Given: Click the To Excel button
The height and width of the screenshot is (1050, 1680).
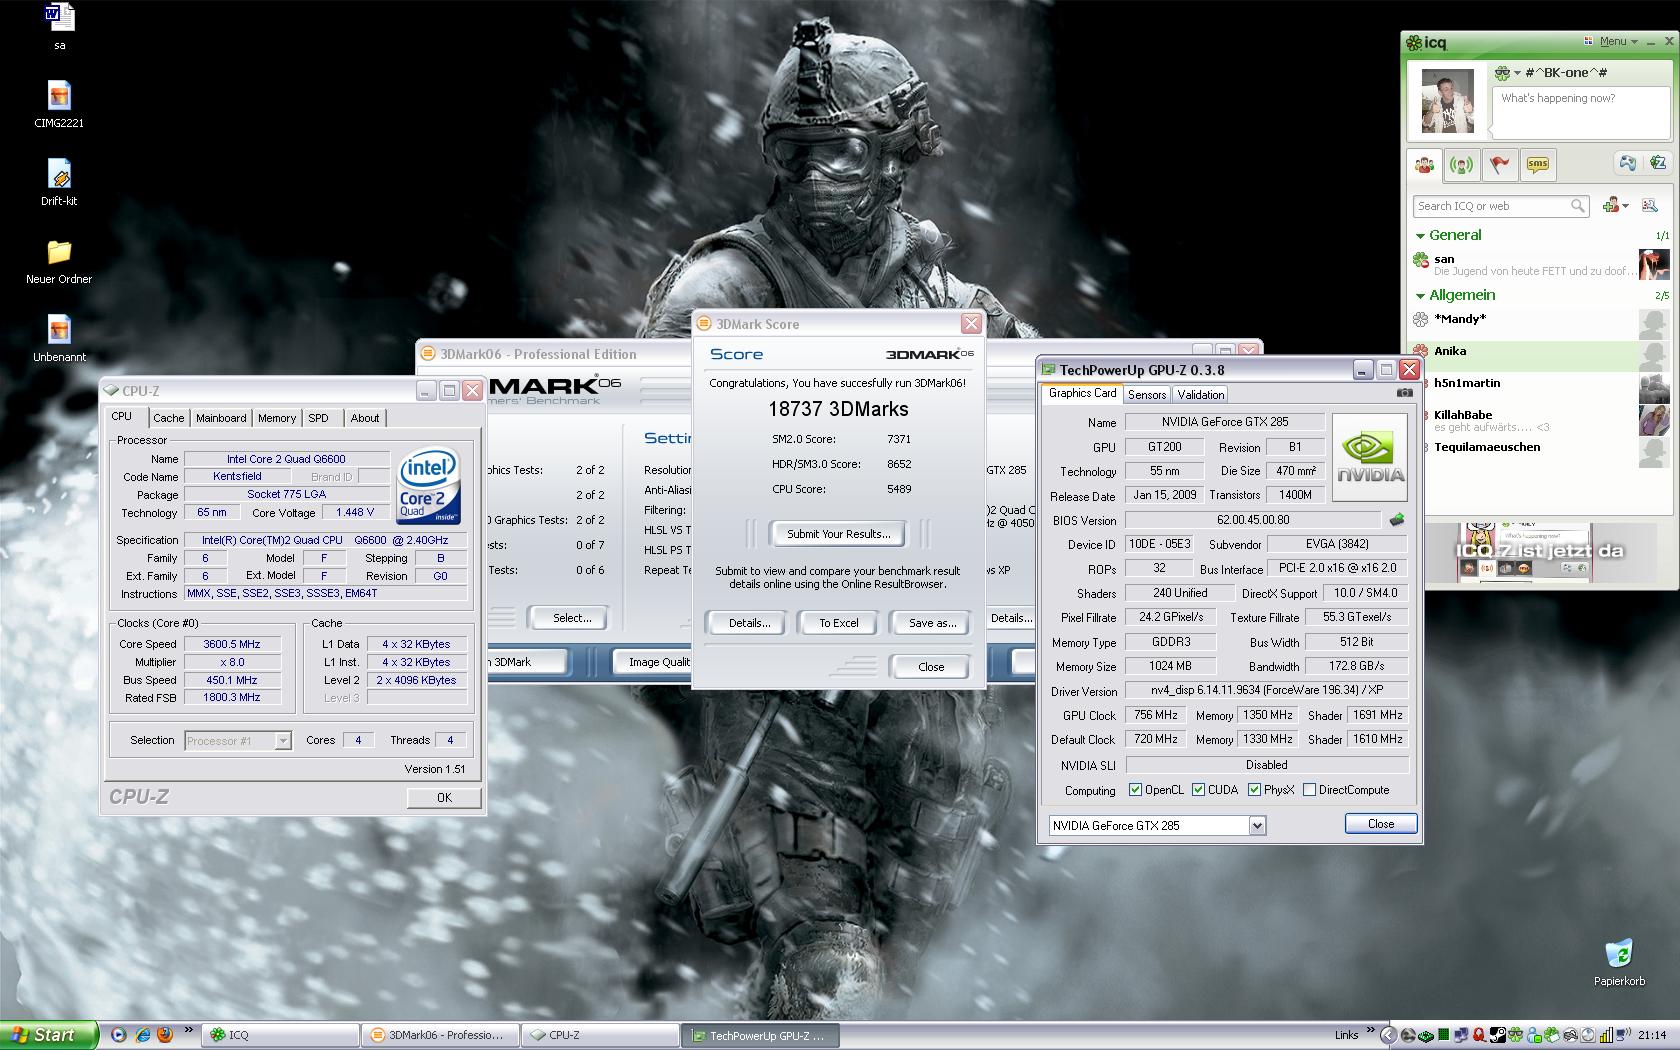Looking at the screenshot, I should 839,623.
